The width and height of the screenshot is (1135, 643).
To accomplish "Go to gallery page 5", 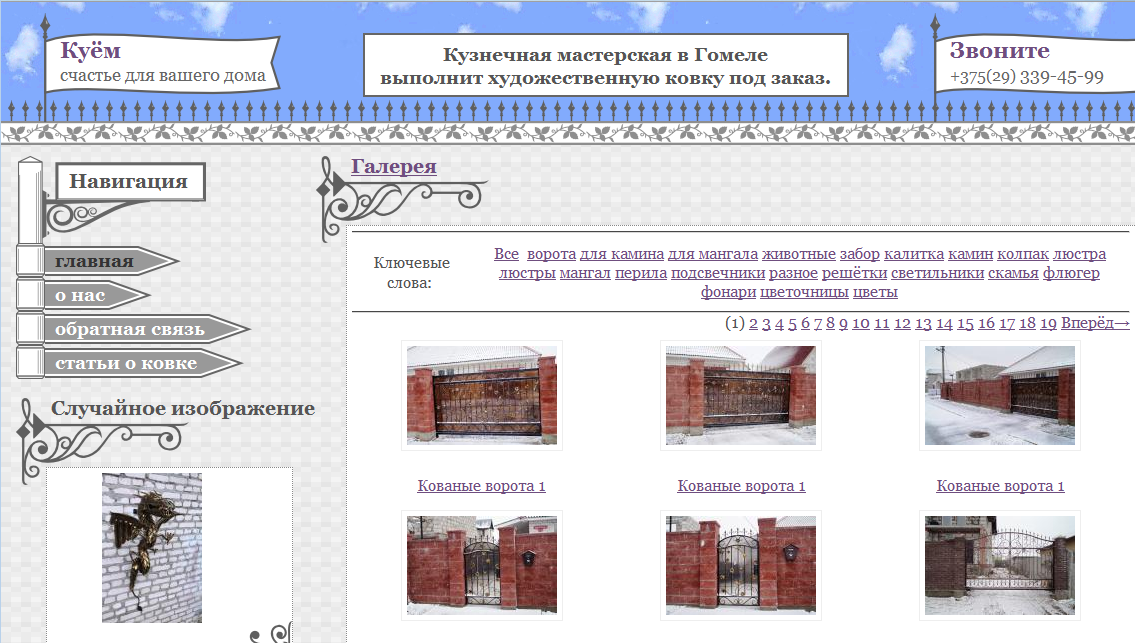I will pyautogui.click(x=793, y=323).
